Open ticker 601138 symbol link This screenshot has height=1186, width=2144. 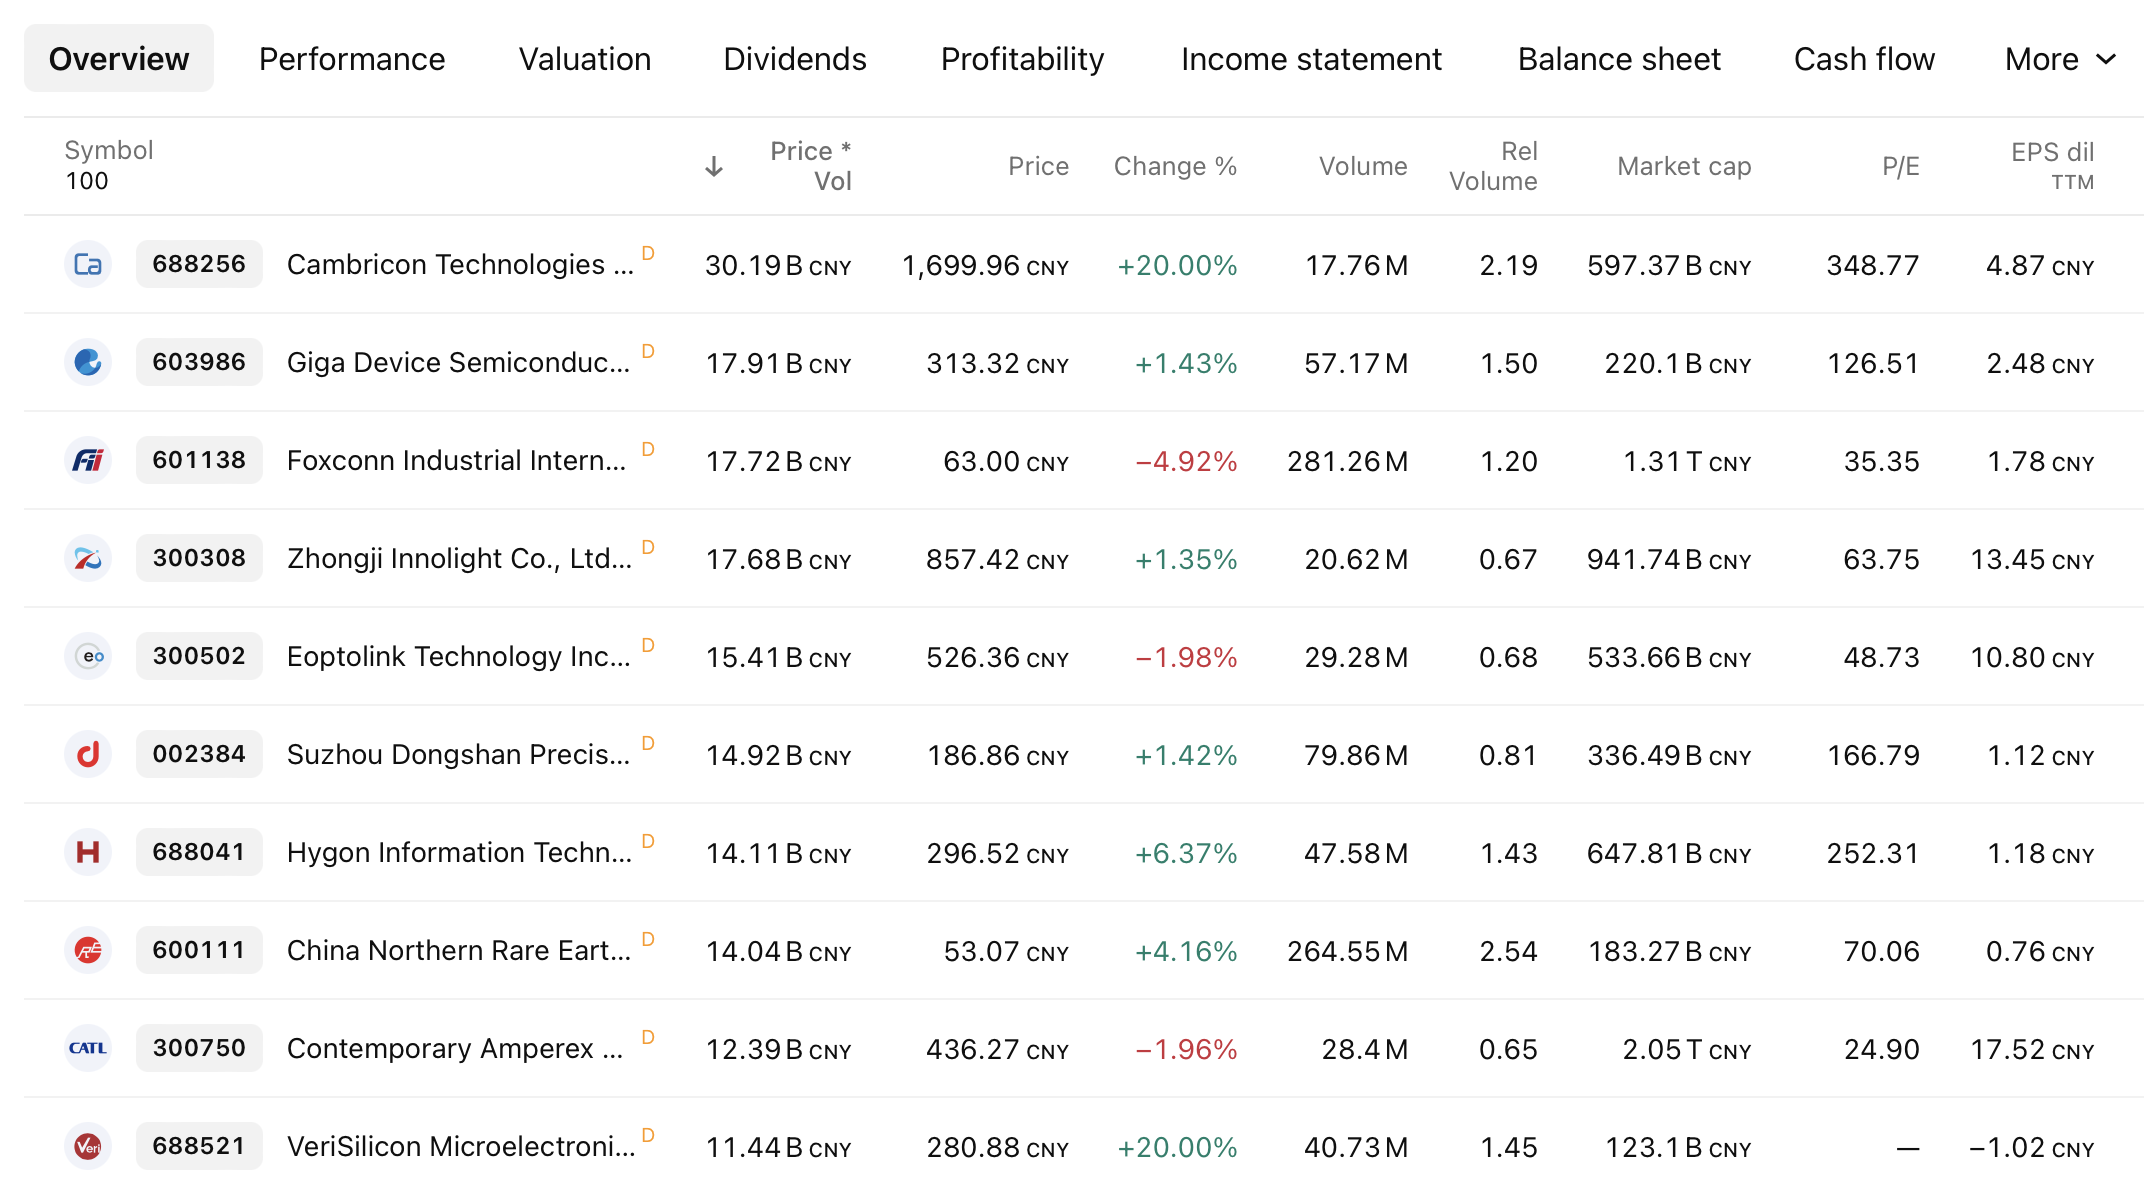coord(199,460)
